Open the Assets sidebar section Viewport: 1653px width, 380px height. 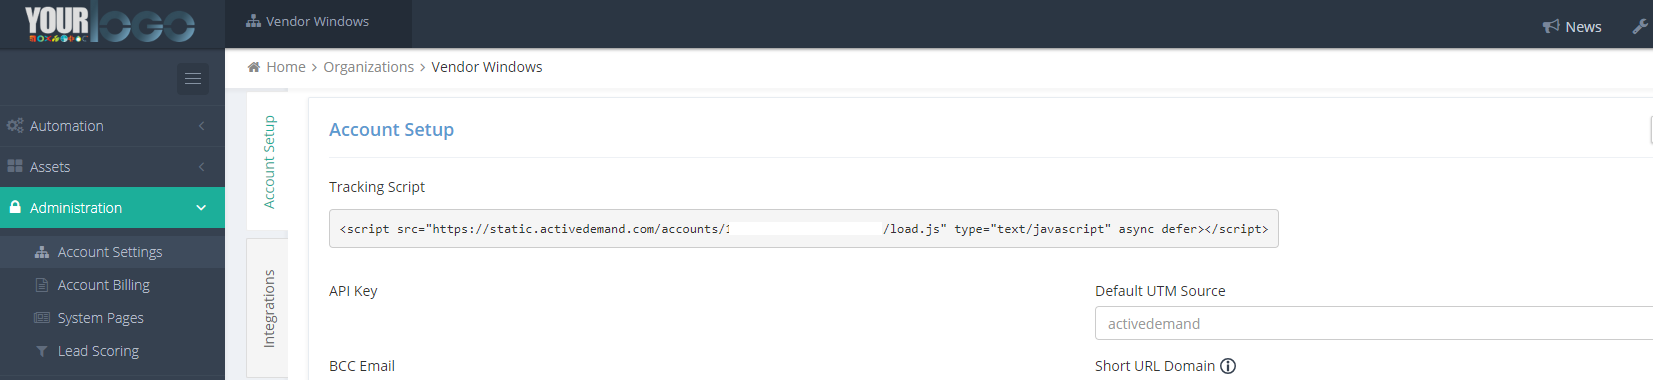[112, 167]
